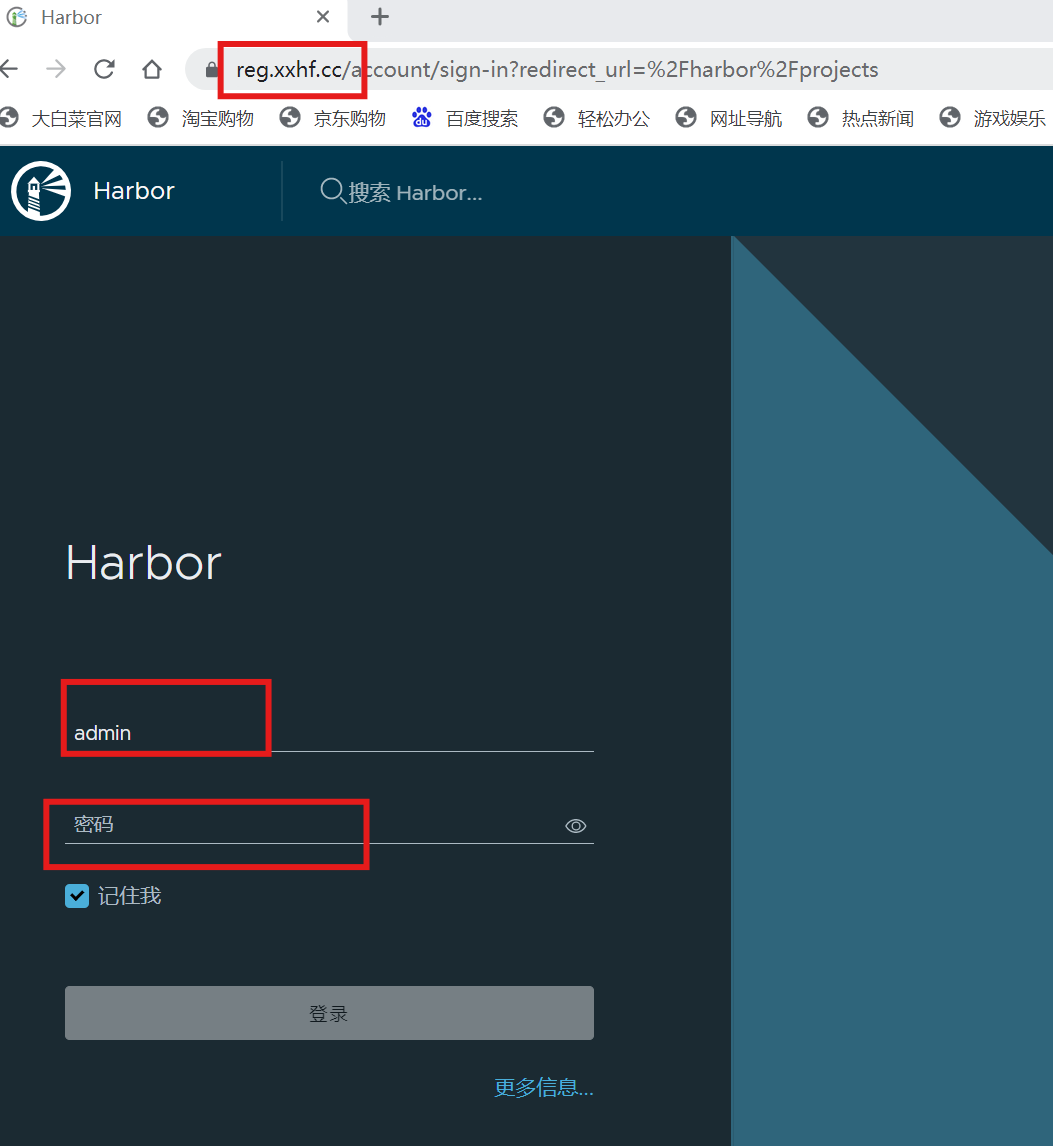Open the 百度搜索 bookmark
This screenshot has height=1146, width=1053.
point(465,118)
